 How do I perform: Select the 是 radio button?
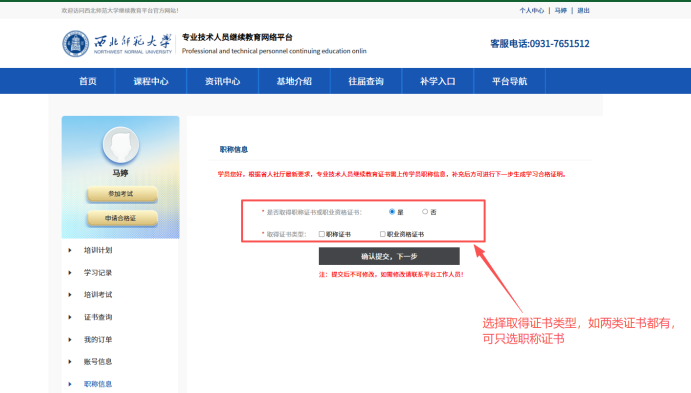pyautogui.click(x=392, y=212)
